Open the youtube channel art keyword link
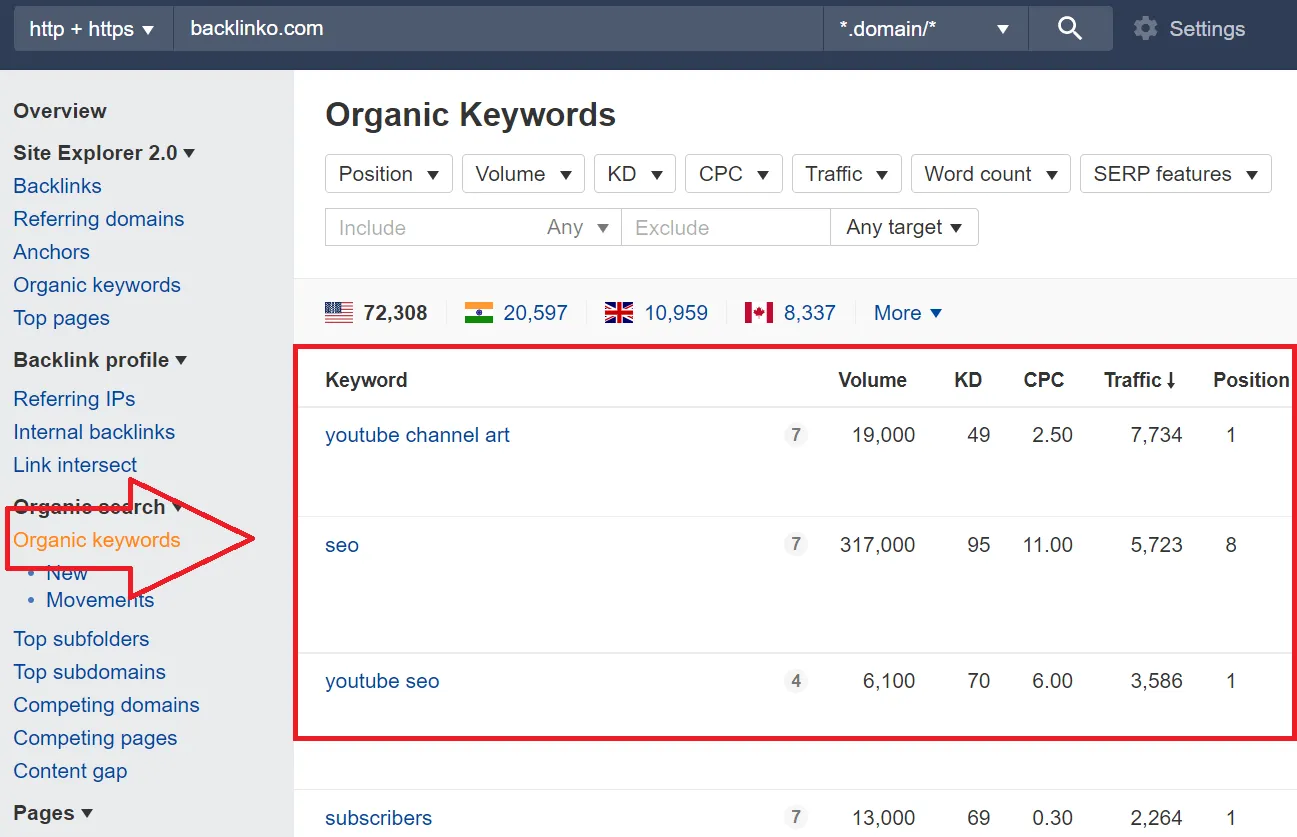This screenshot has width=1297, height=837. 417,435
